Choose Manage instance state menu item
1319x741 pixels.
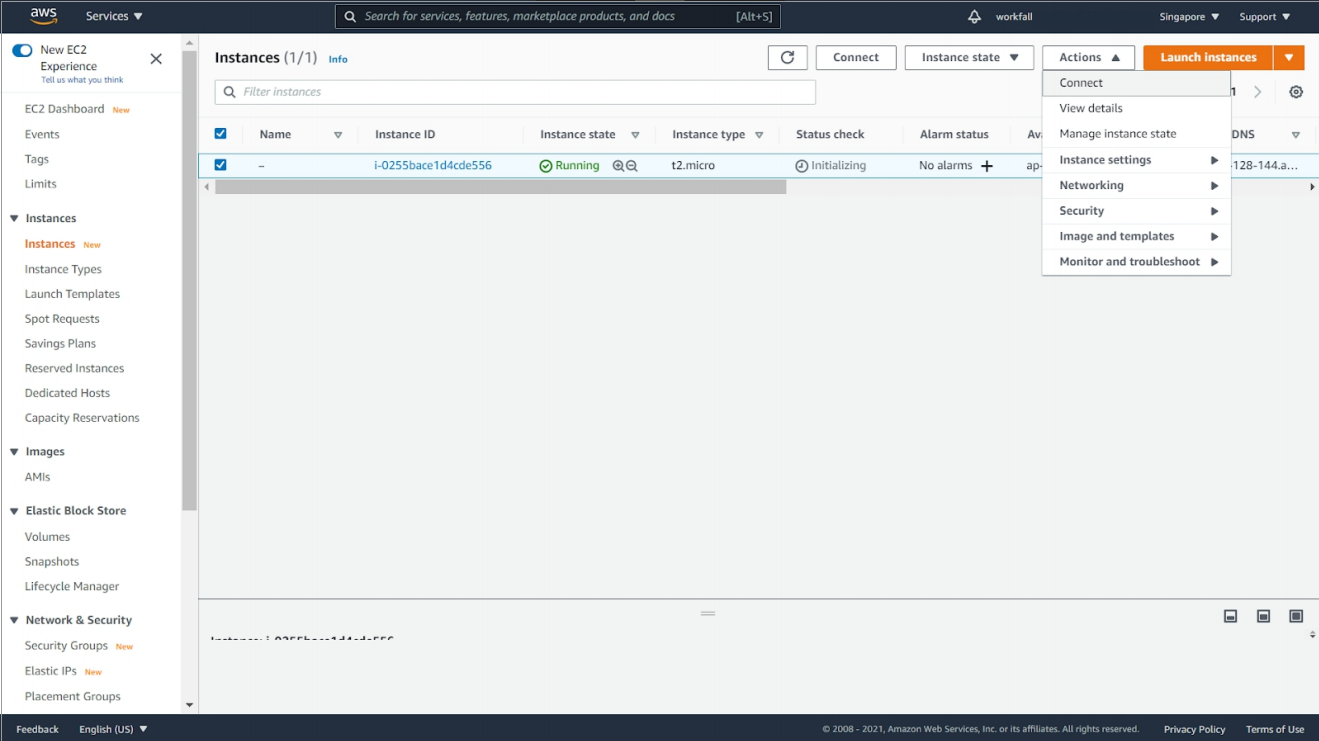click(x=1136, y=134)
